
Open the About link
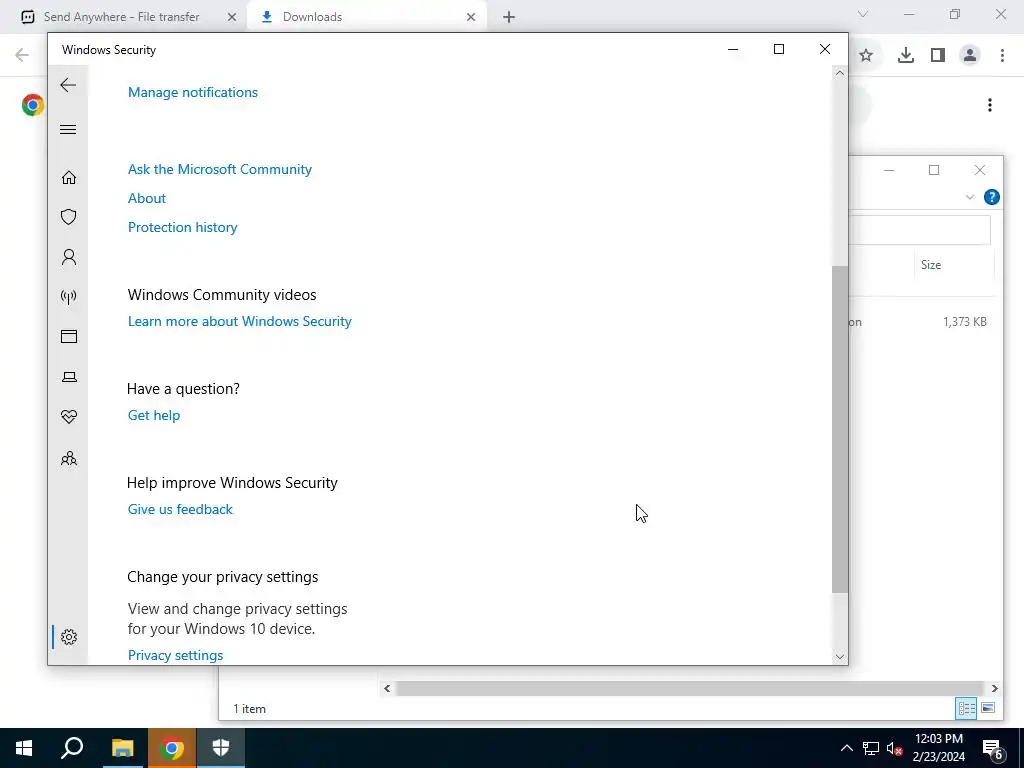(147, 198)
